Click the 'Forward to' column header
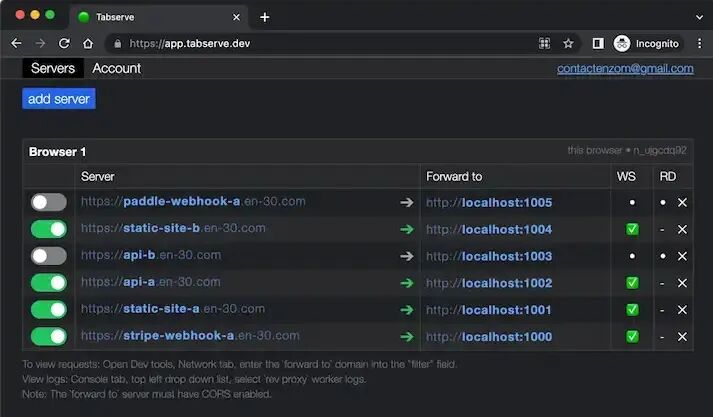 (454, 176)
